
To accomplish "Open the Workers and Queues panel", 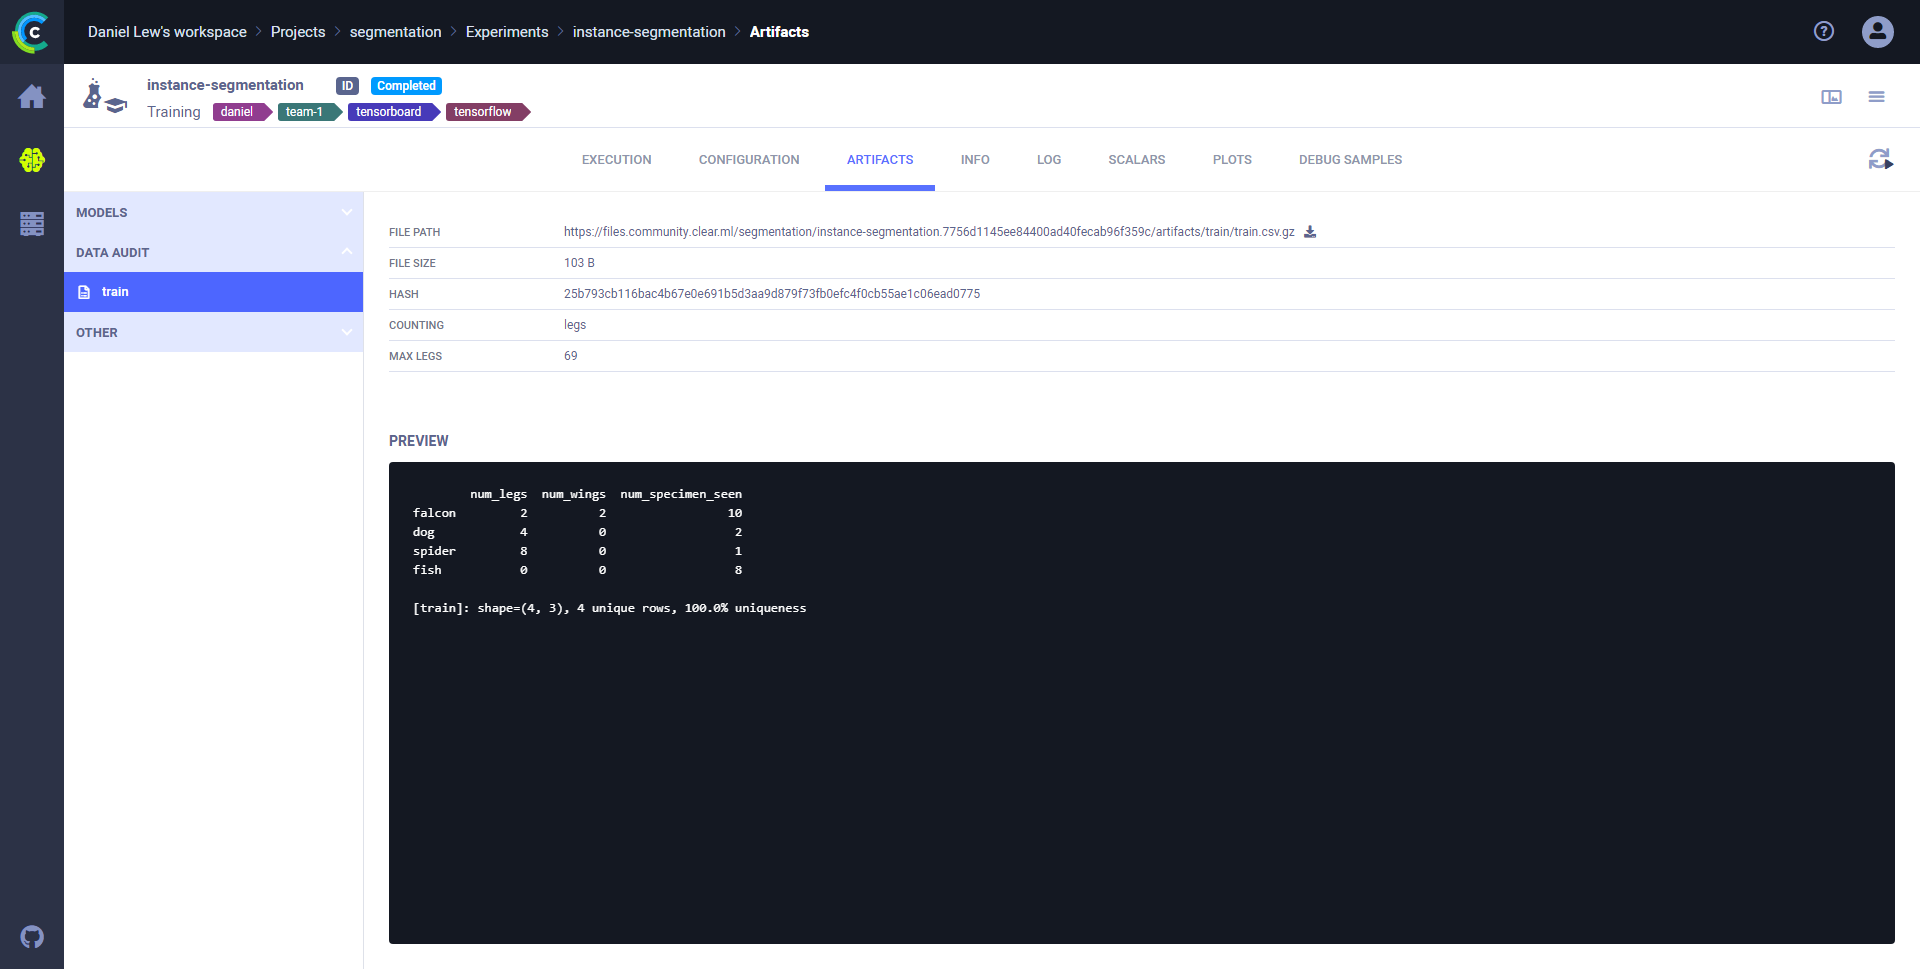I will [32, 224].
